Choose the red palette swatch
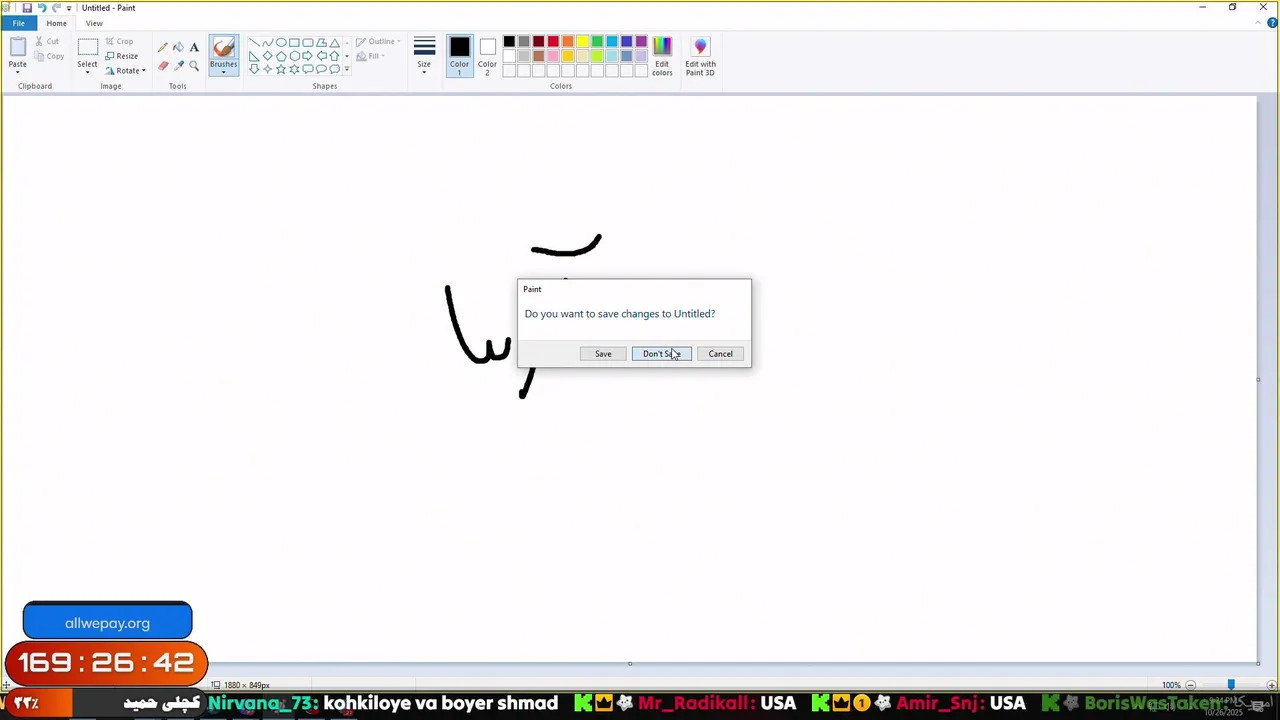This screenshot has height=720, width=1280. click(x=553, y=41)
